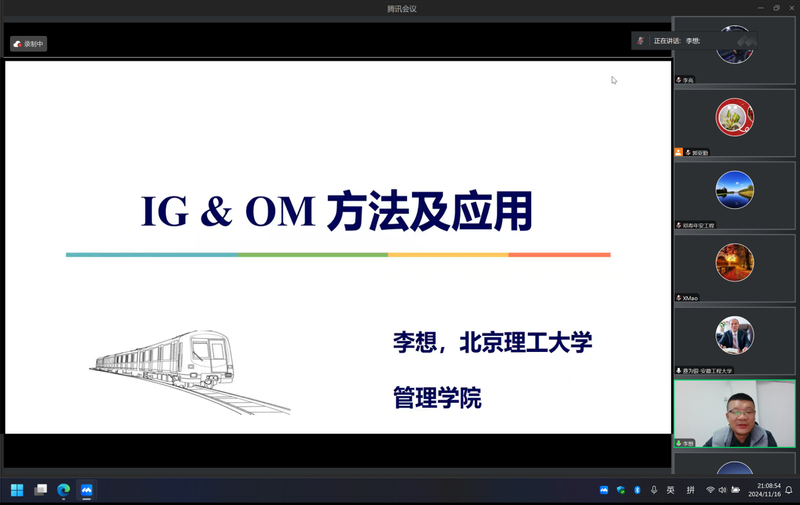Open Task View on the taskbar
Viewport: 800px width, 505px height.
pos(41,490)
